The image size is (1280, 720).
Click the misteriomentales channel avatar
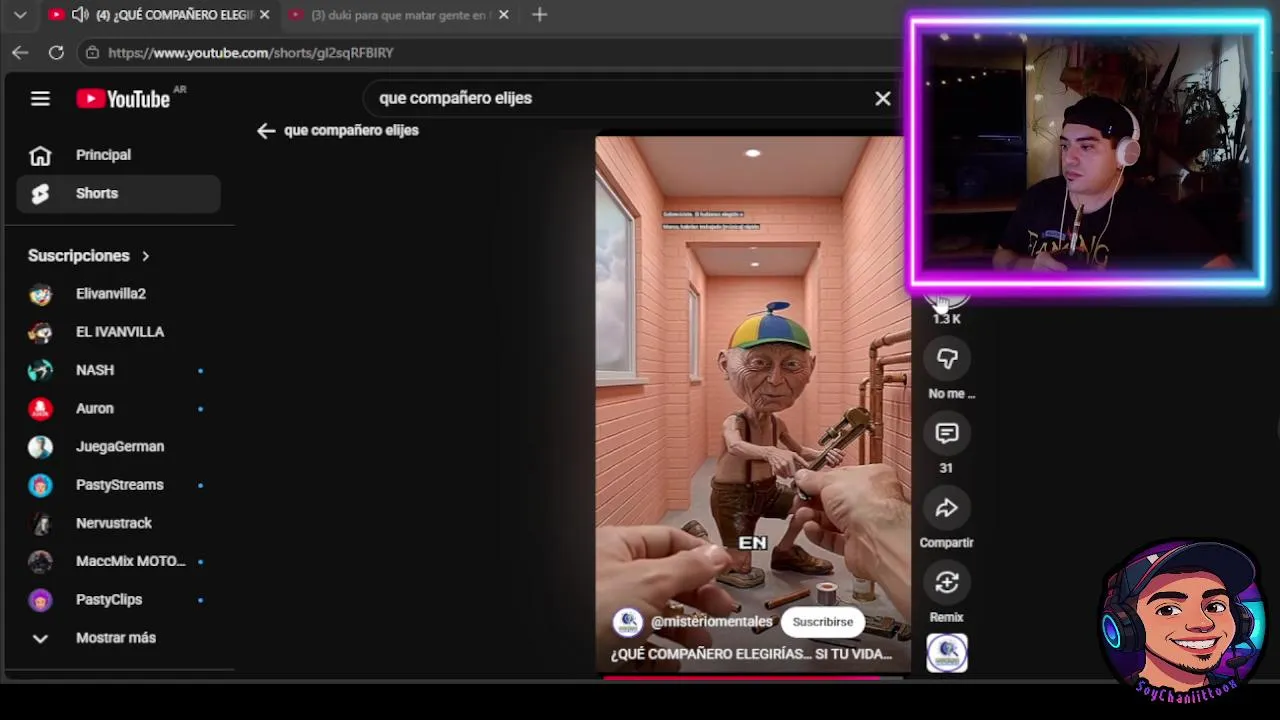point(628,622)
